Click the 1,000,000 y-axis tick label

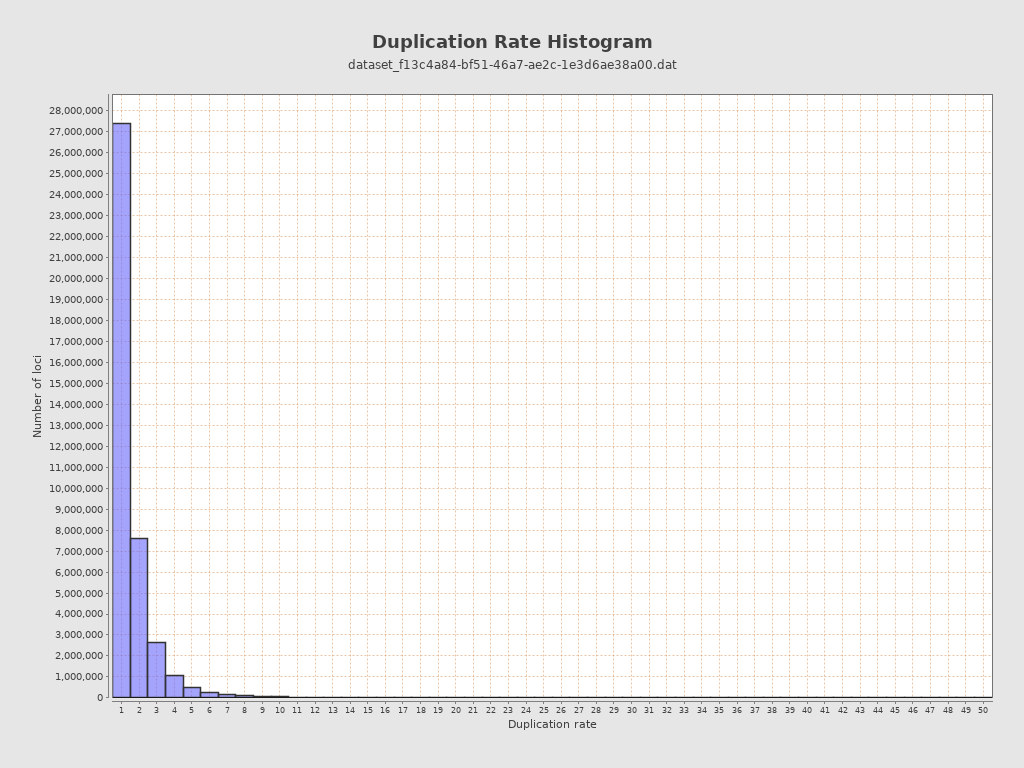[x=79, y=677]
